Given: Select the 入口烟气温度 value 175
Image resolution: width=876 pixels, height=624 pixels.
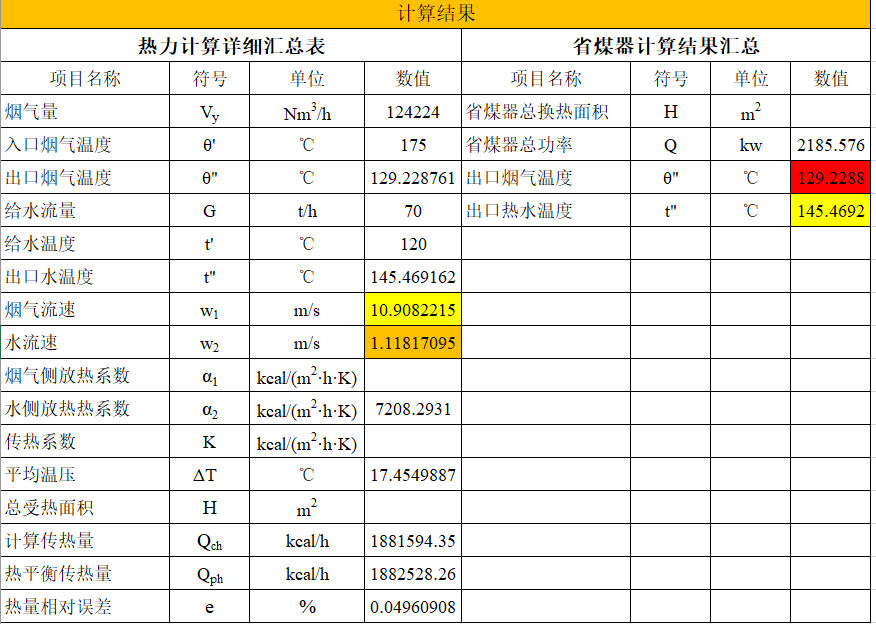Looking at the screenshot, I should coord(413,145).
